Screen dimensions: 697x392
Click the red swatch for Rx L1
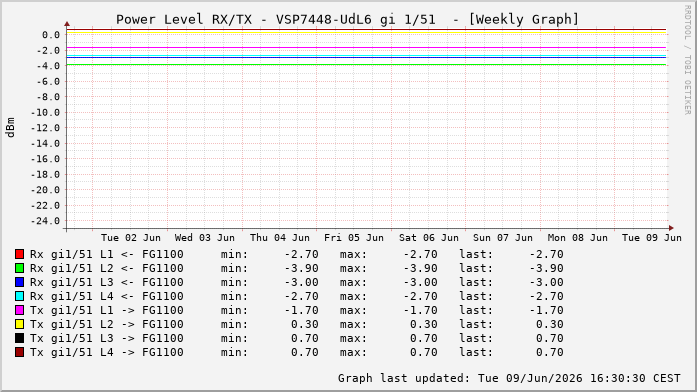click(x=19, y=254)
